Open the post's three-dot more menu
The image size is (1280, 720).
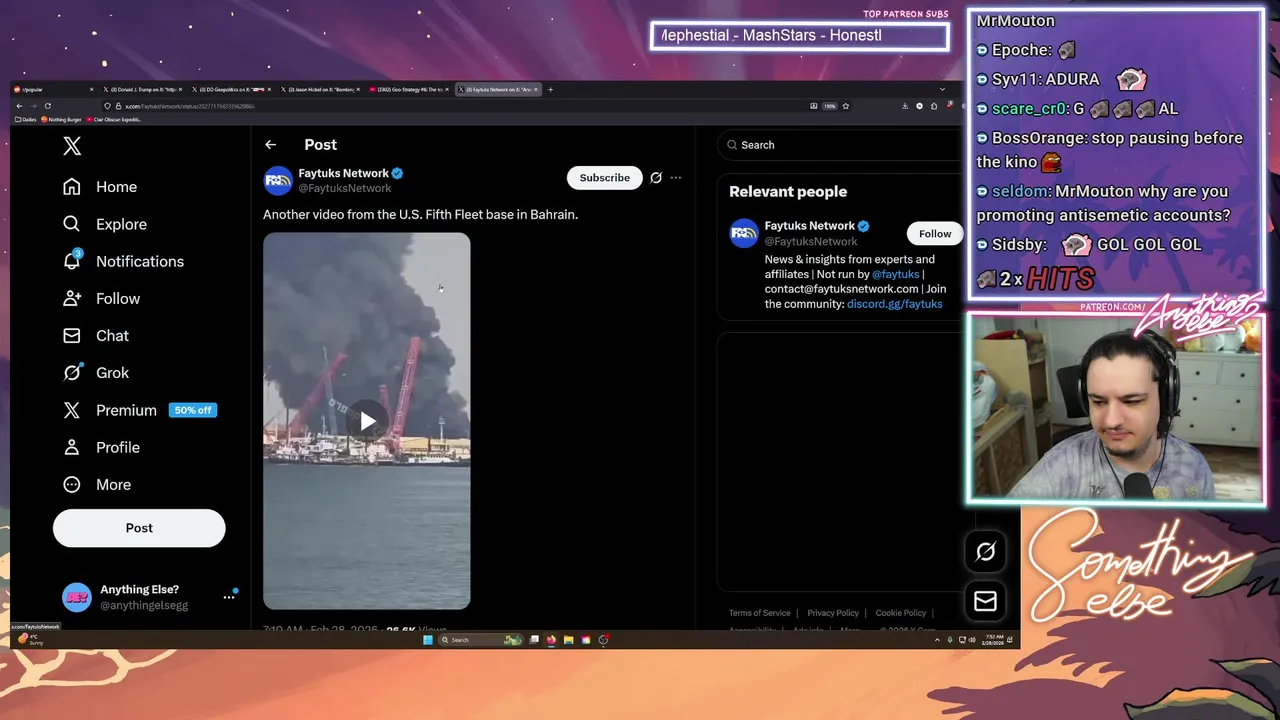pyautogui.click(x=676, y=178)
